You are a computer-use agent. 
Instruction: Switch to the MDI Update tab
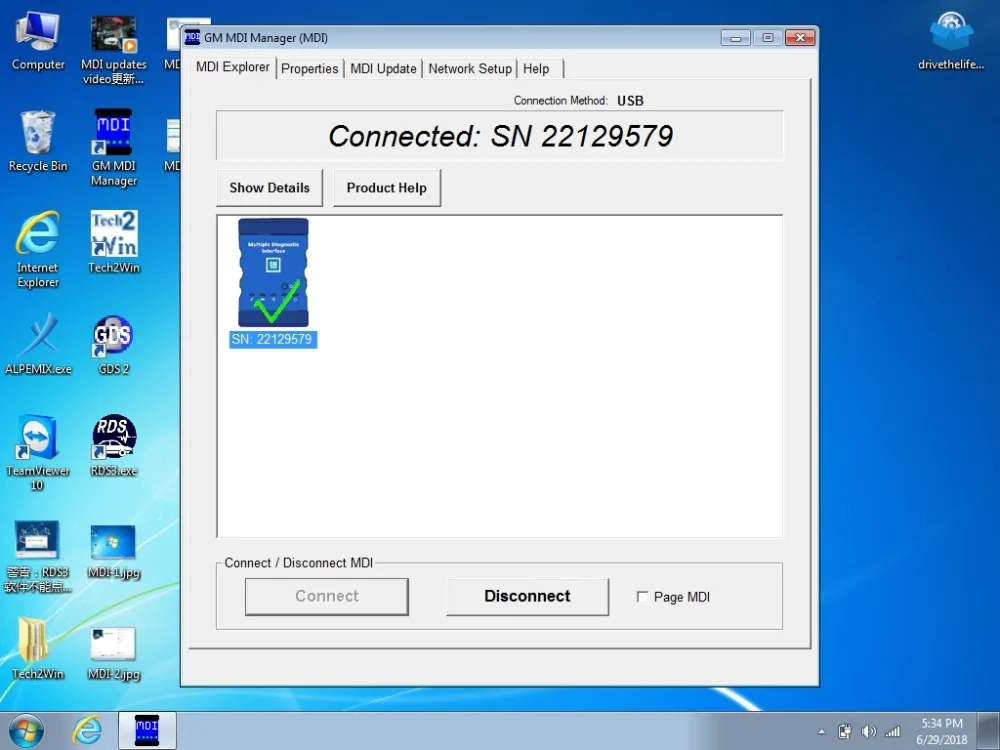pyautogui.click(x=383, y=68)
